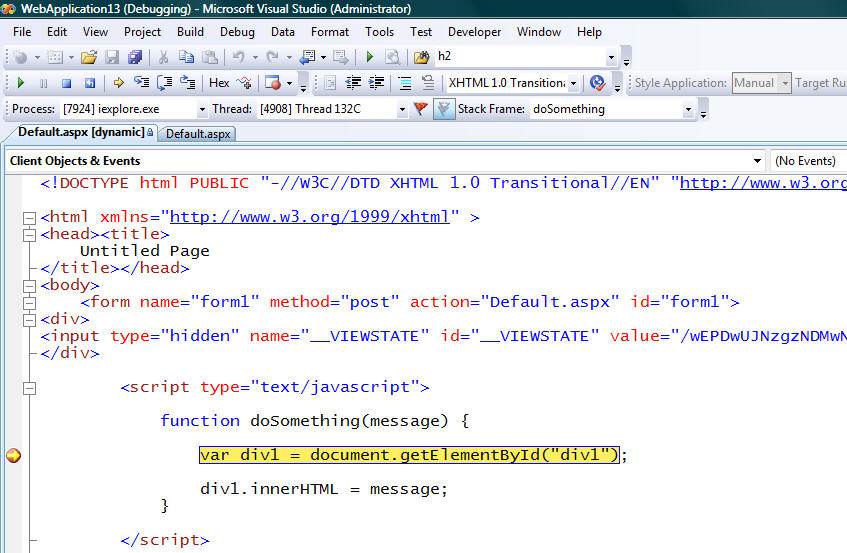
Task: Open the Debug menu
Action: (237, 32)
